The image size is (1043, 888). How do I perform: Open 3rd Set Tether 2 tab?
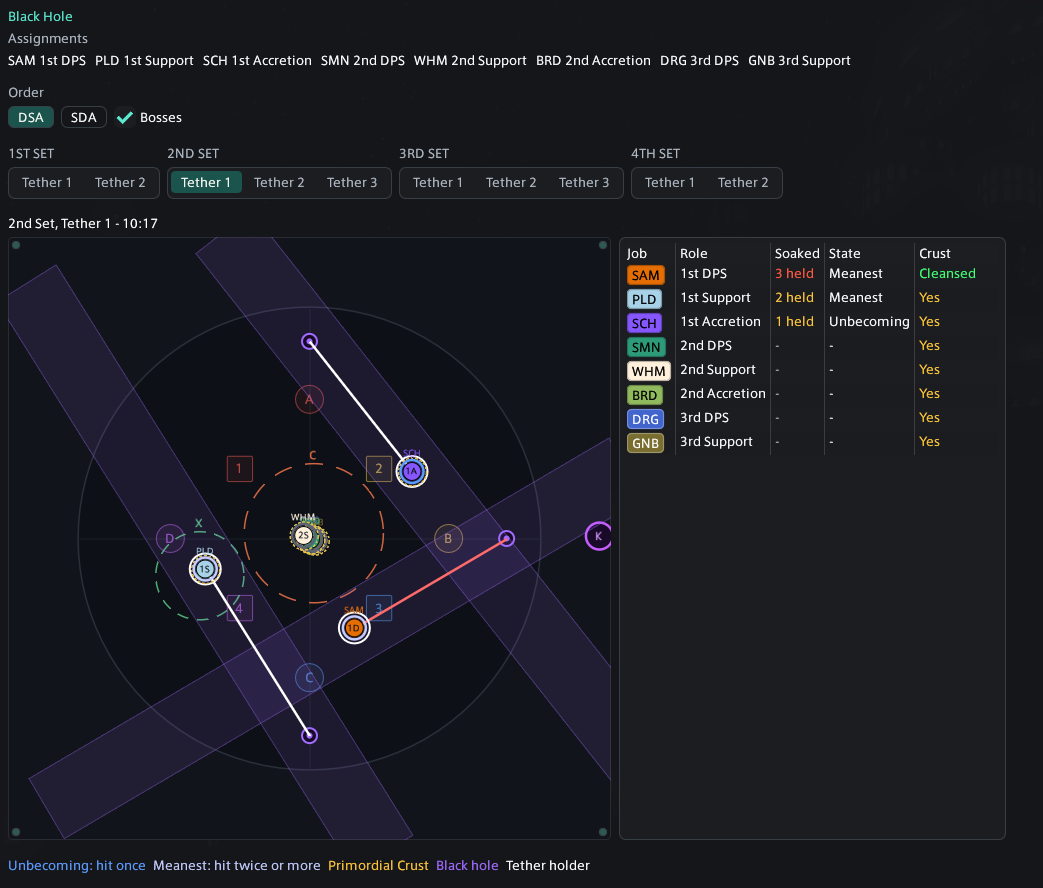(x=511, y=182)
